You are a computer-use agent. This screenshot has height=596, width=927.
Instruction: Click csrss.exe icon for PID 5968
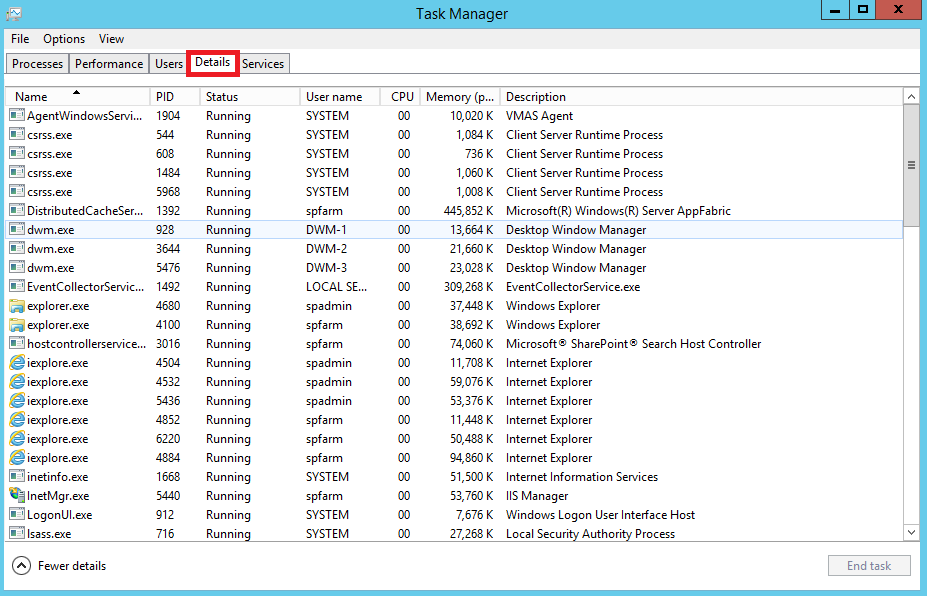(x=17, y=192)
